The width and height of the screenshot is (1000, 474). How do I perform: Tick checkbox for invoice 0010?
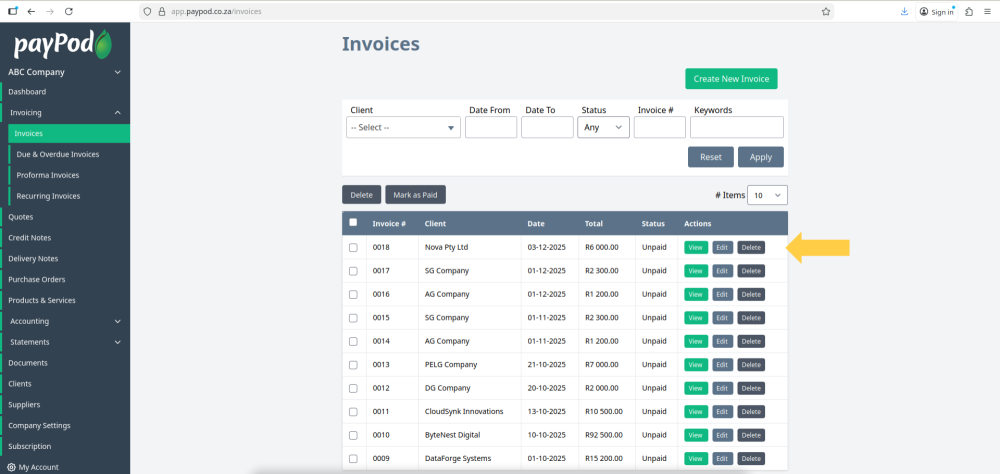pos(353,435)
